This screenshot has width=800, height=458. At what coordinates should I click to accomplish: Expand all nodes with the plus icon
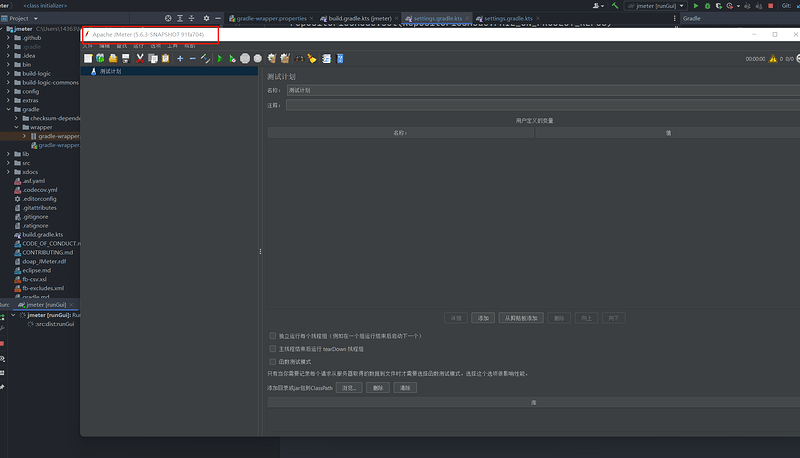(180, 59)
